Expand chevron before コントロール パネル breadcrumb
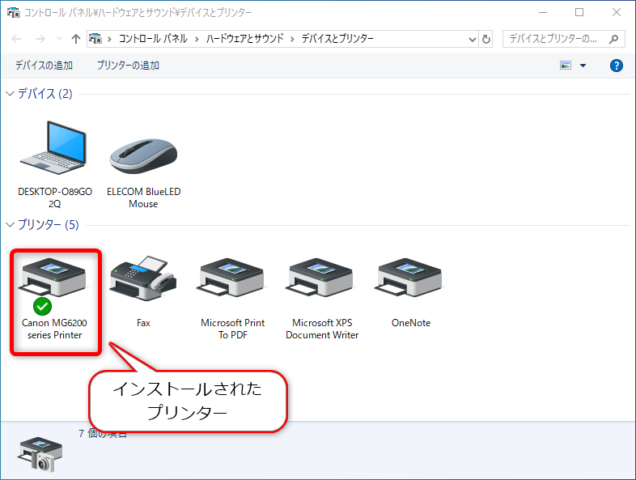The width and height of the screenshot is (636, 480). pyautogui.click(x=109, y=39)
